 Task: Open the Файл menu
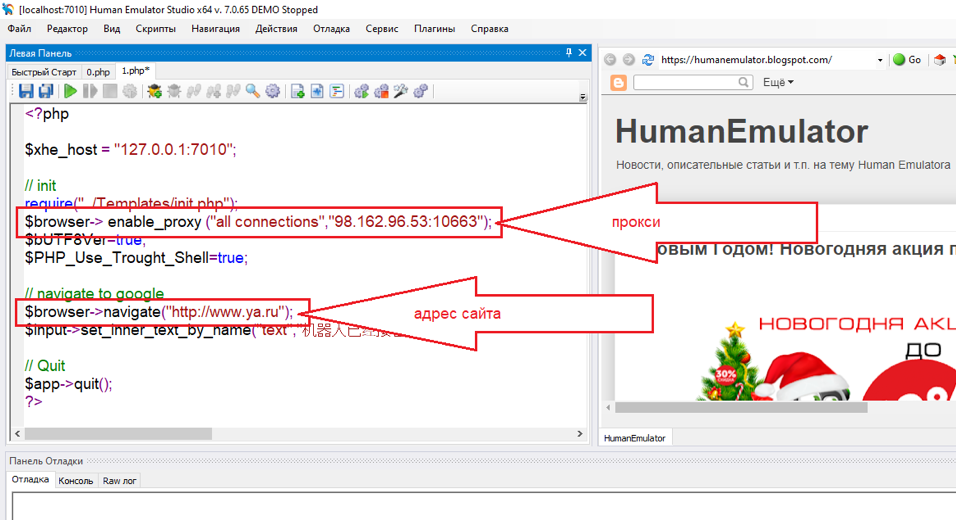click(x=20, y=29)
